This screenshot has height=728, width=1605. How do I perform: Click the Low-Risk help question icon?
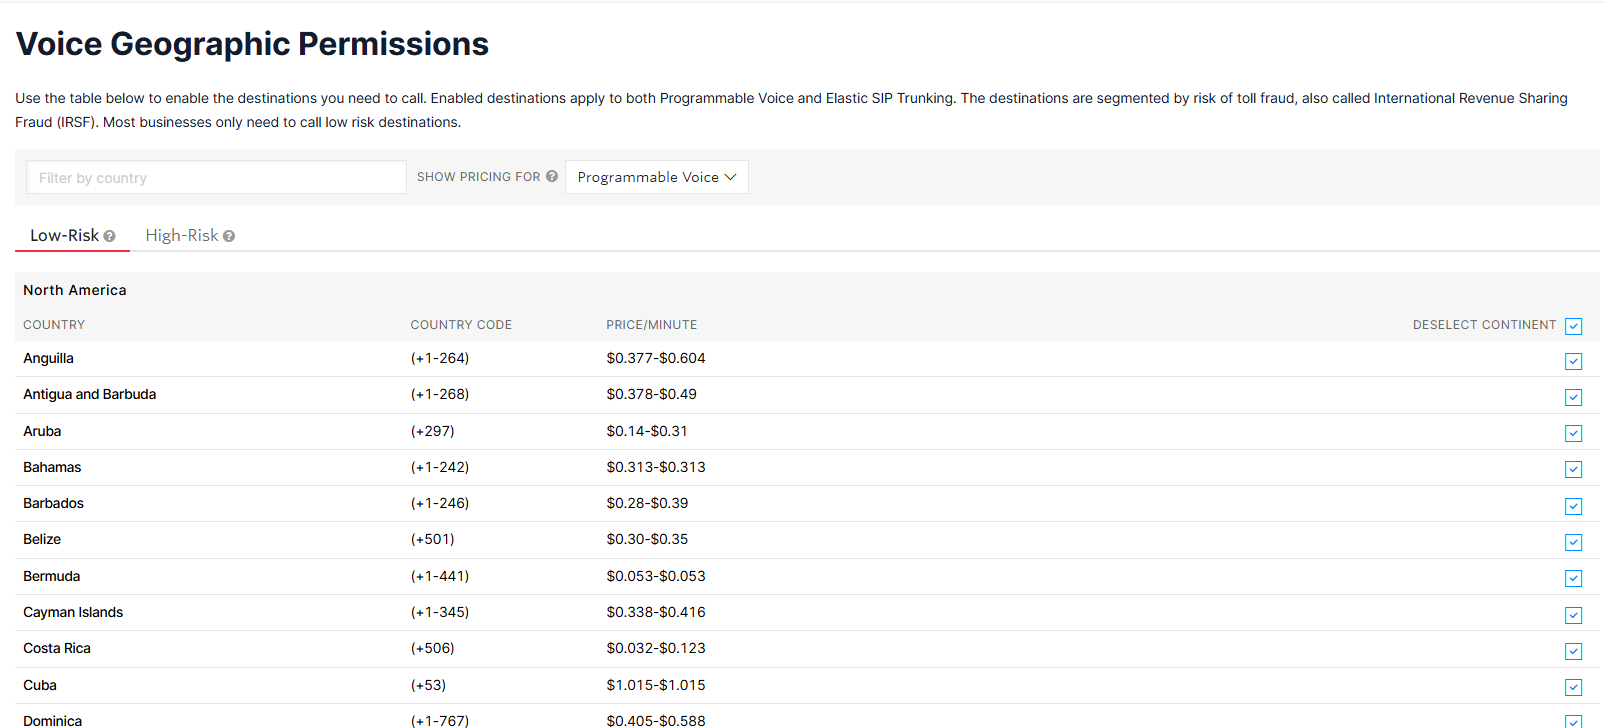[x=110, y=236]
